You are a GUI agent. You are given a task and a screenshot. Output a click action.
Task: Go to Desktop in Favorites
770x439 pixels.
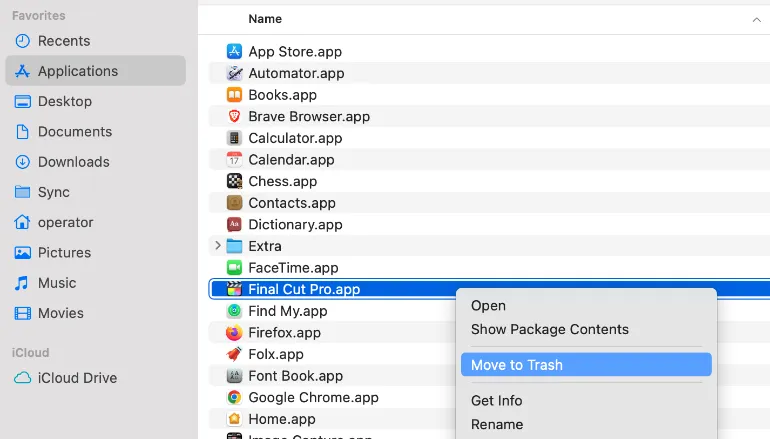pyautogui.click(x=65, y=101)
